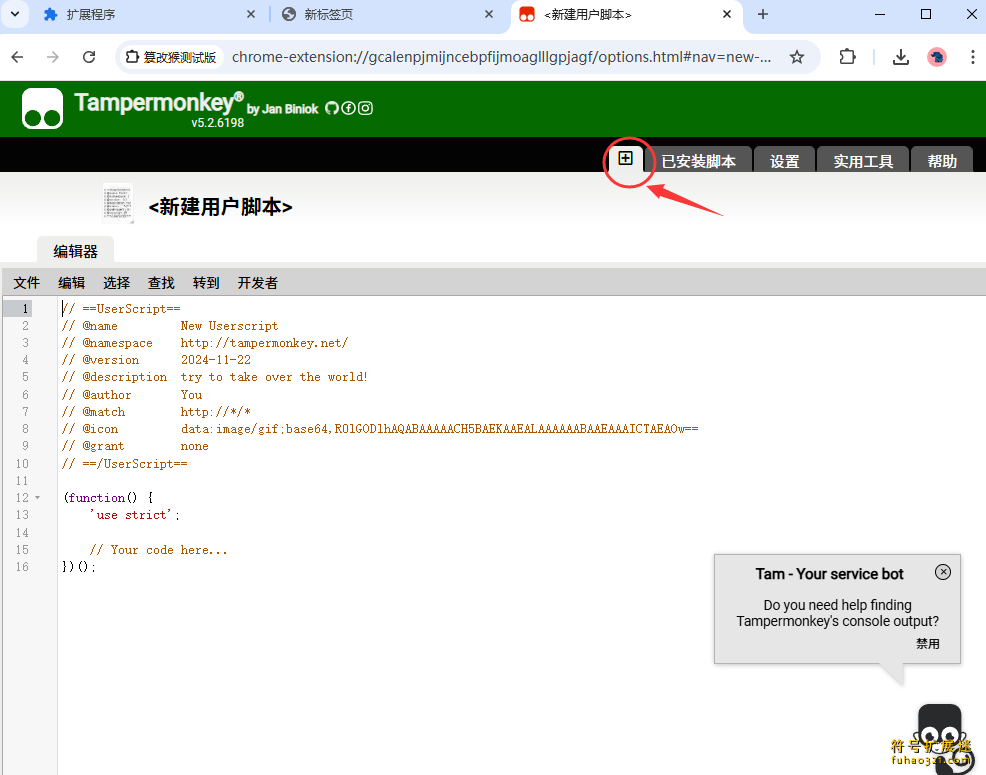Screen dimensions: 986x775
Task: Click the extensions puzzle icon in toolbar
Action: point(847,57)
